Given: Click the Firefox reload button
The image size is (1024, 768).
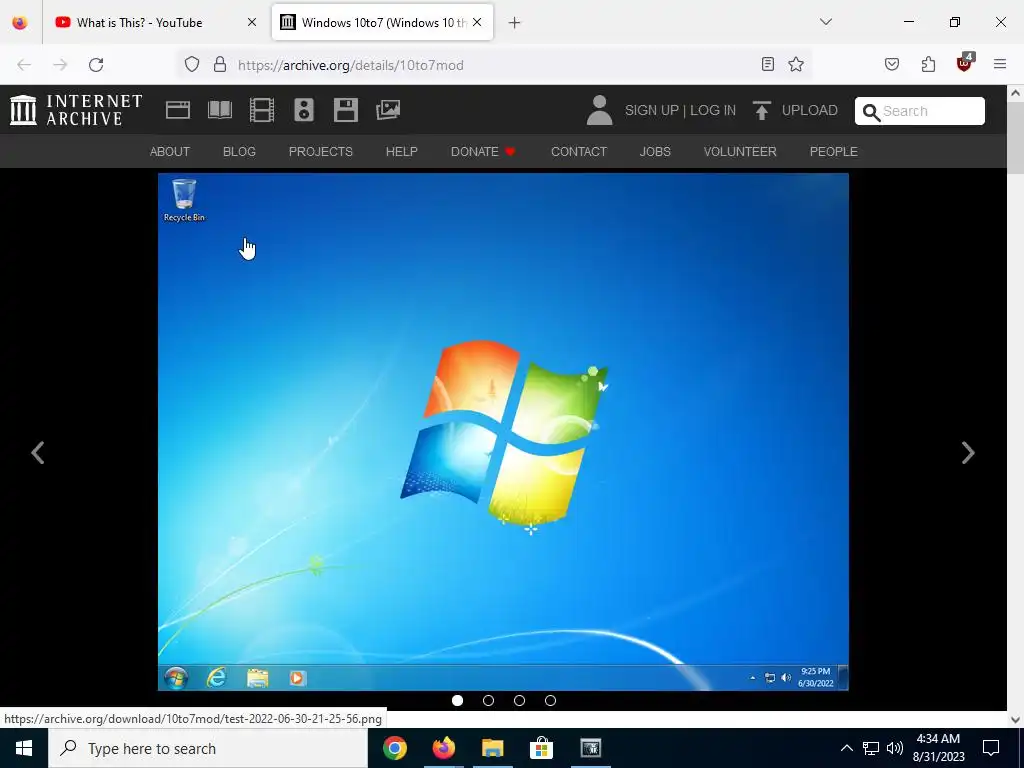Looking at the screenshot, I should click(x=96, y=65).
